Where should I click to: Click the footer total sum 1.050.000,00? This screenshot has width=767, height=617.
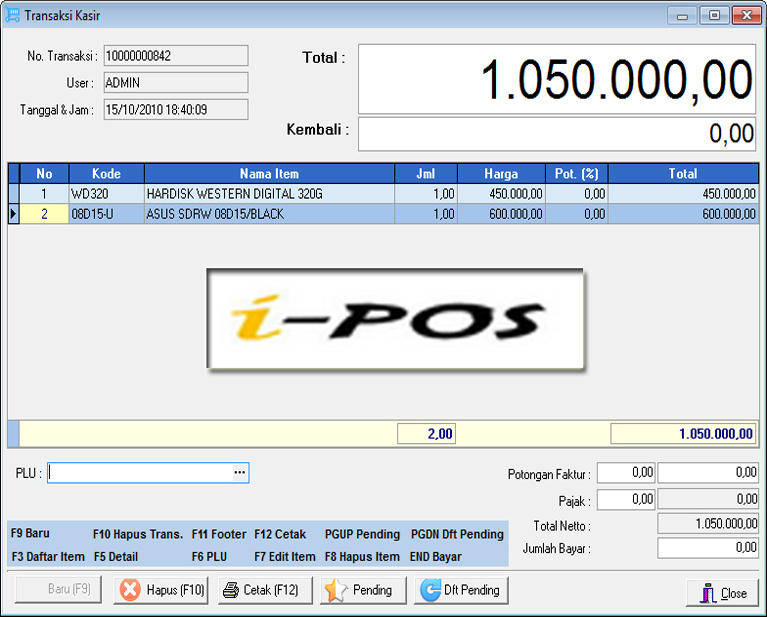click(683, 434)
